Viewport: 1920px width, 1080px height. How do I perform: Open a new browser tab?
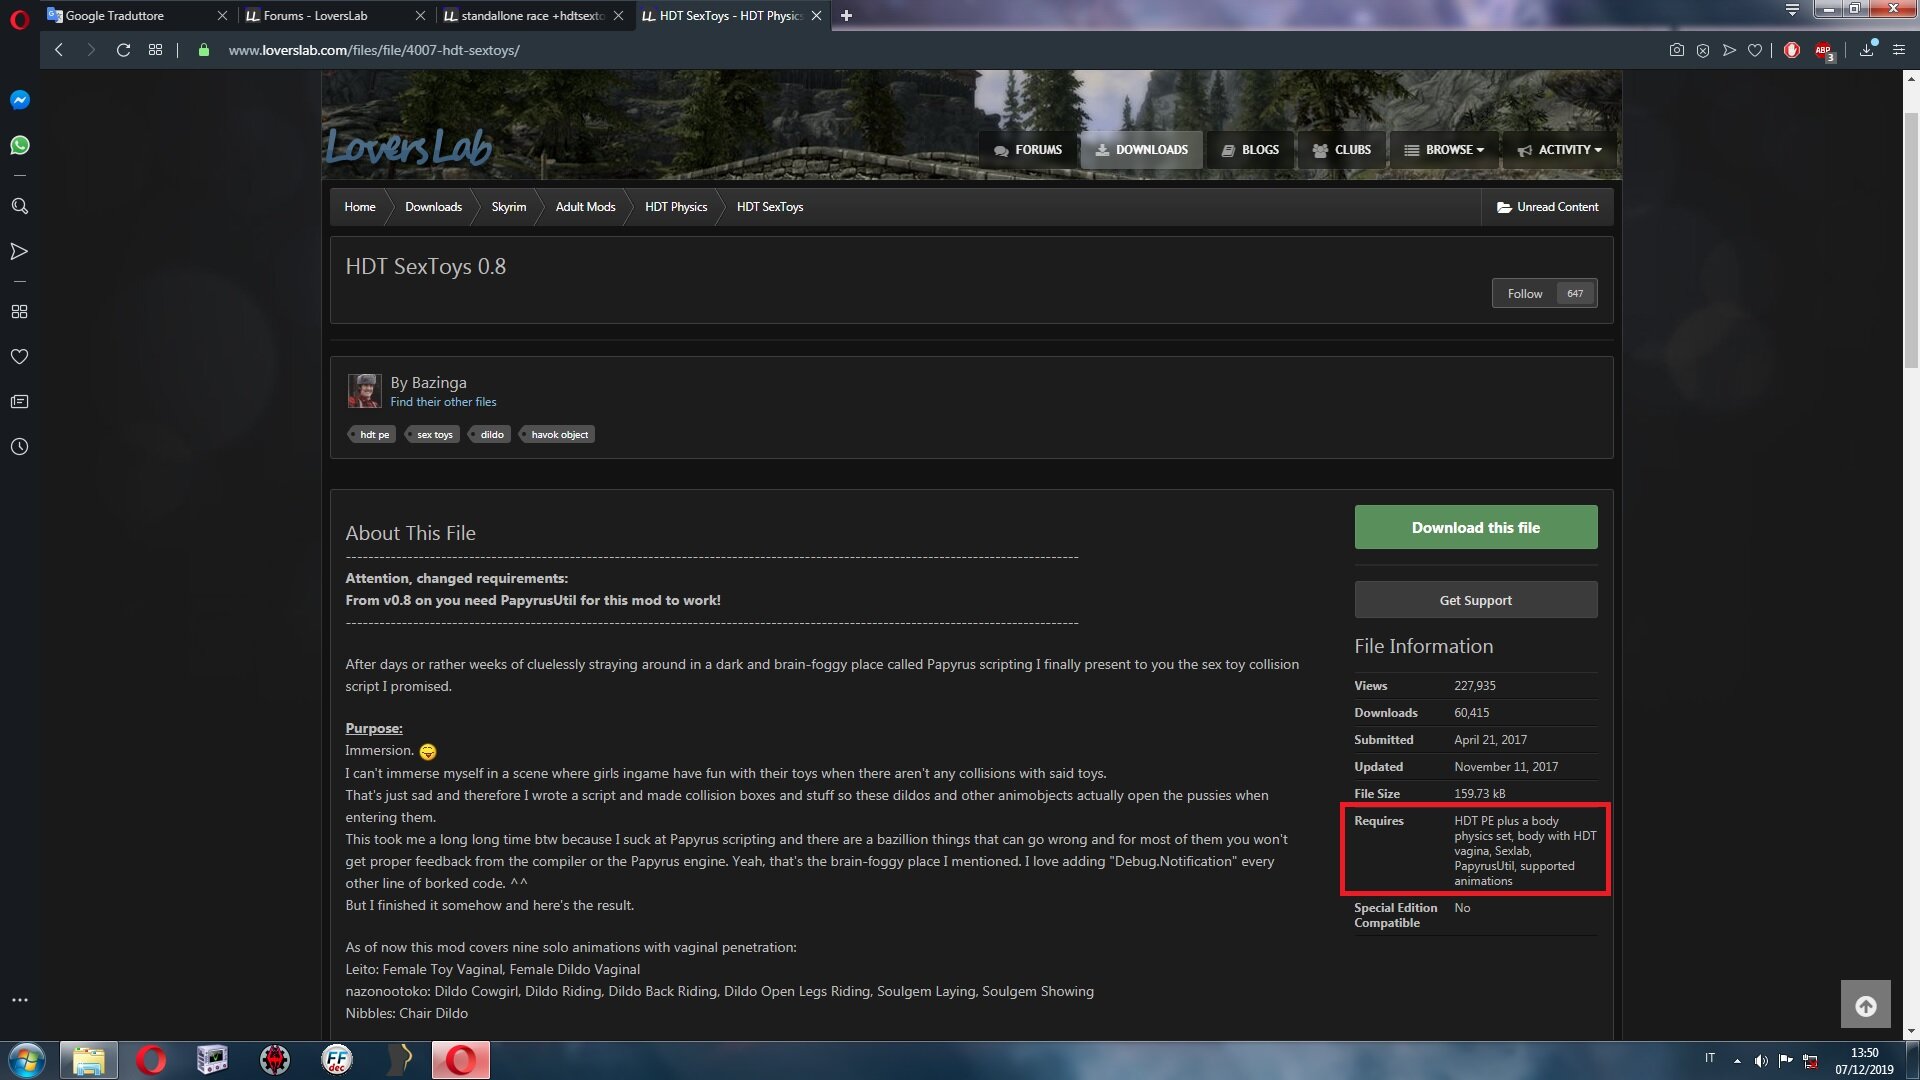pyautogui.click(x=846, y=15)
